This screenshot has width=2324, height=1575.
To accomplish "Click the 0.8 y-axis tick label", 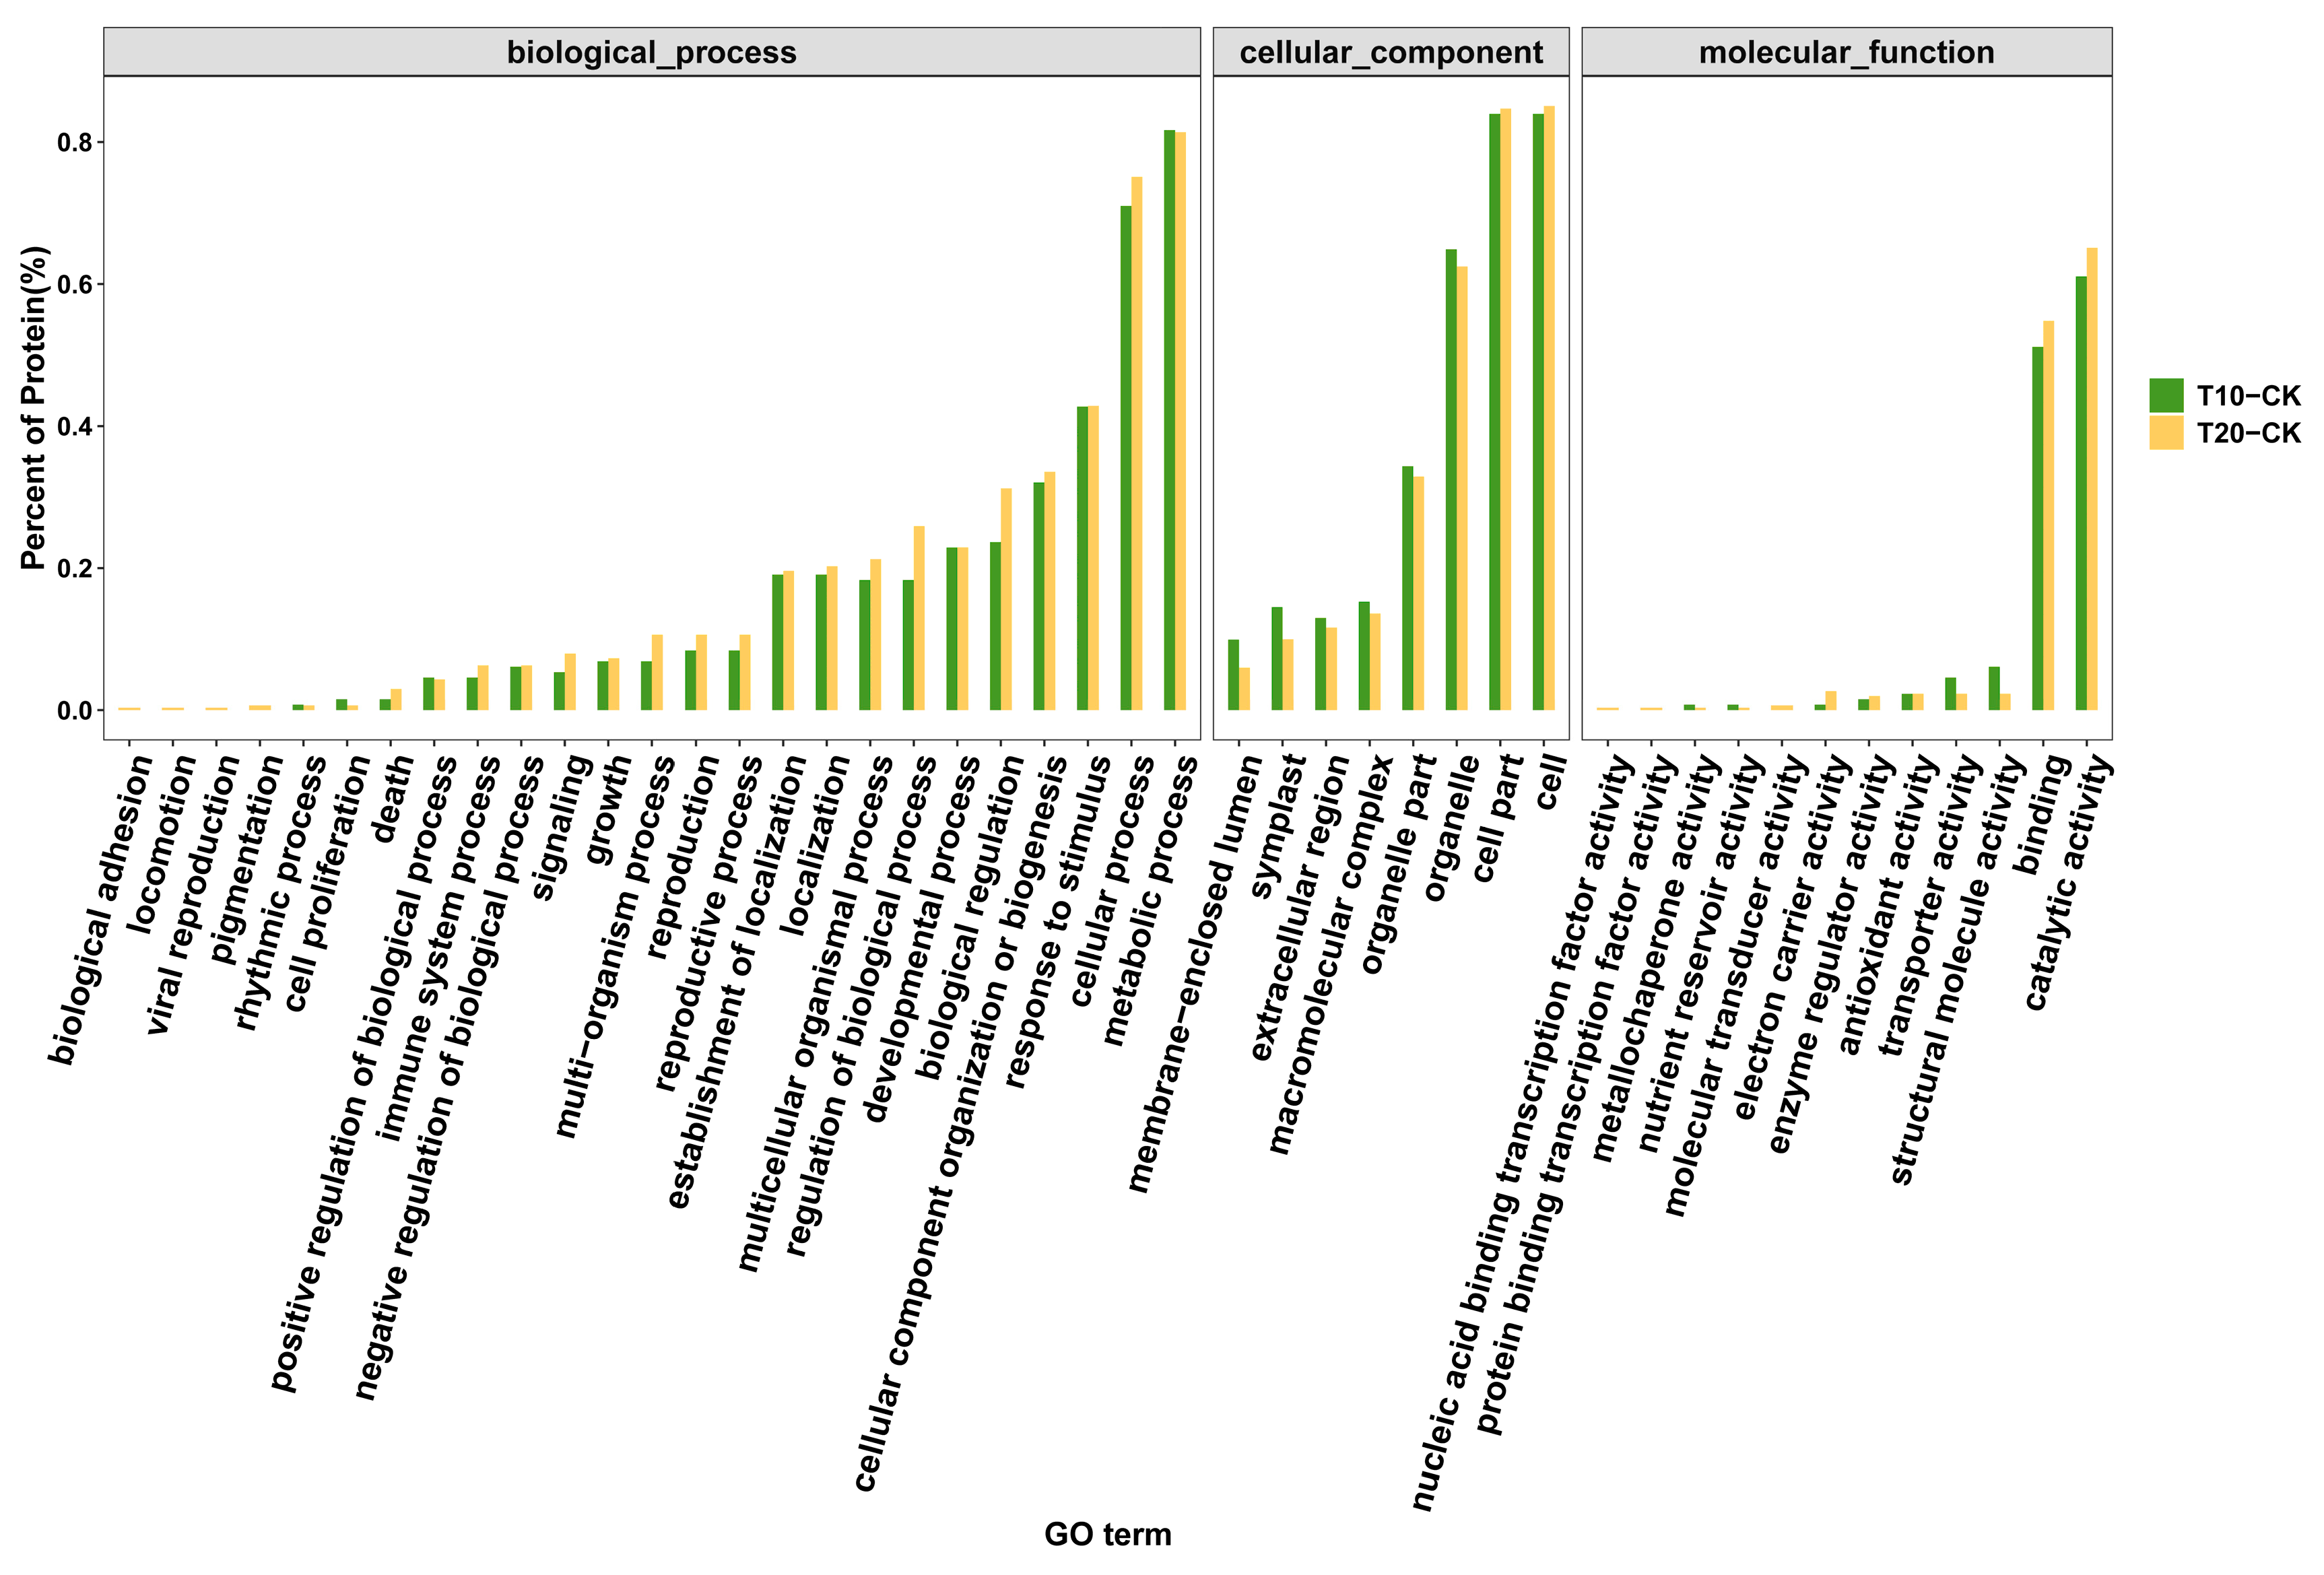I will [74, 143].
